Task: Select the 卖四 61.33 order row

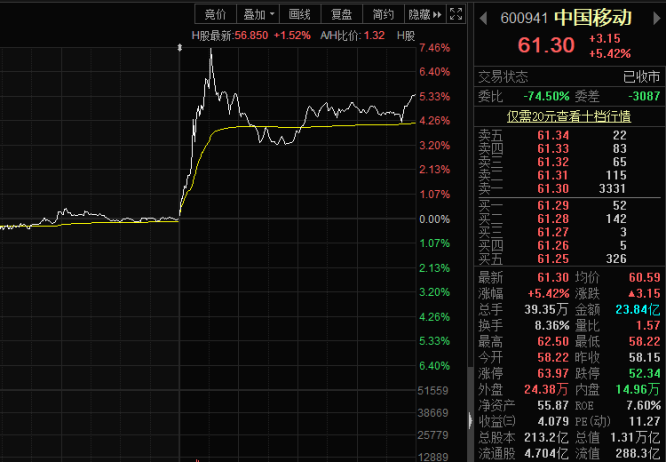Action: (x=569, y=149)
